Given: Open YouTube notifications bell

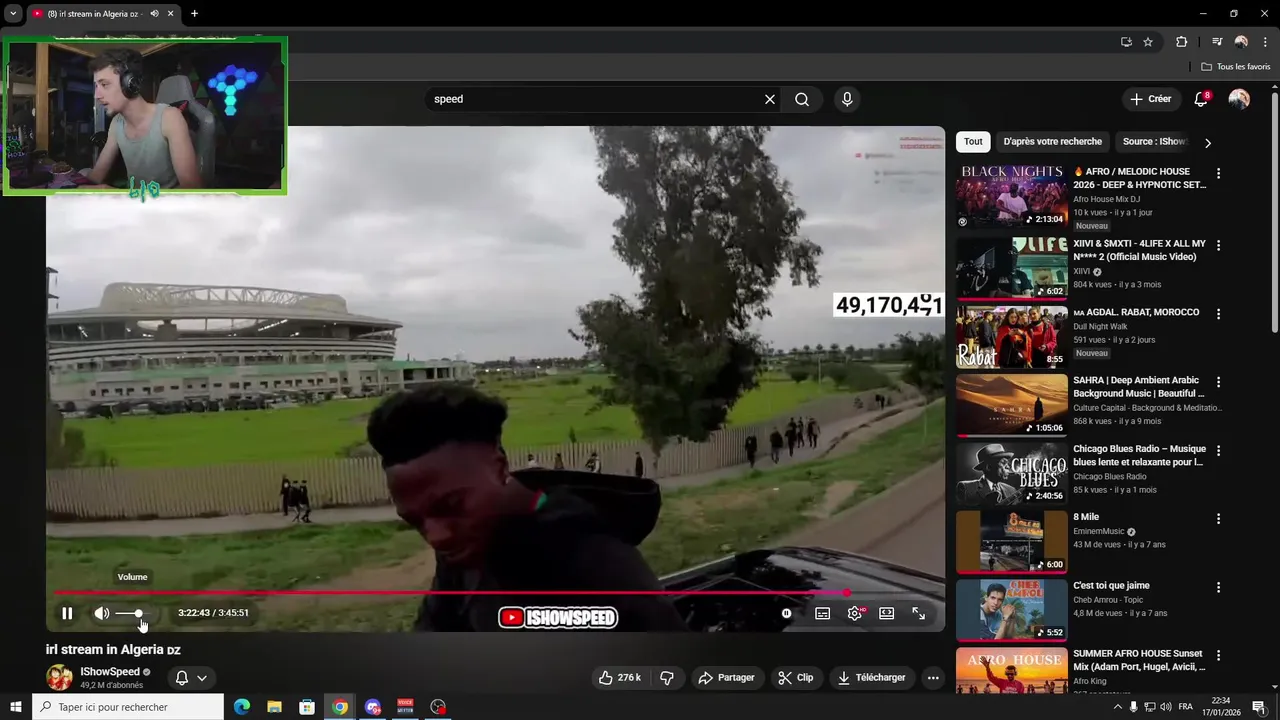Looking at the screenshot, I should pyautogui.click(x=1201, y=99).
